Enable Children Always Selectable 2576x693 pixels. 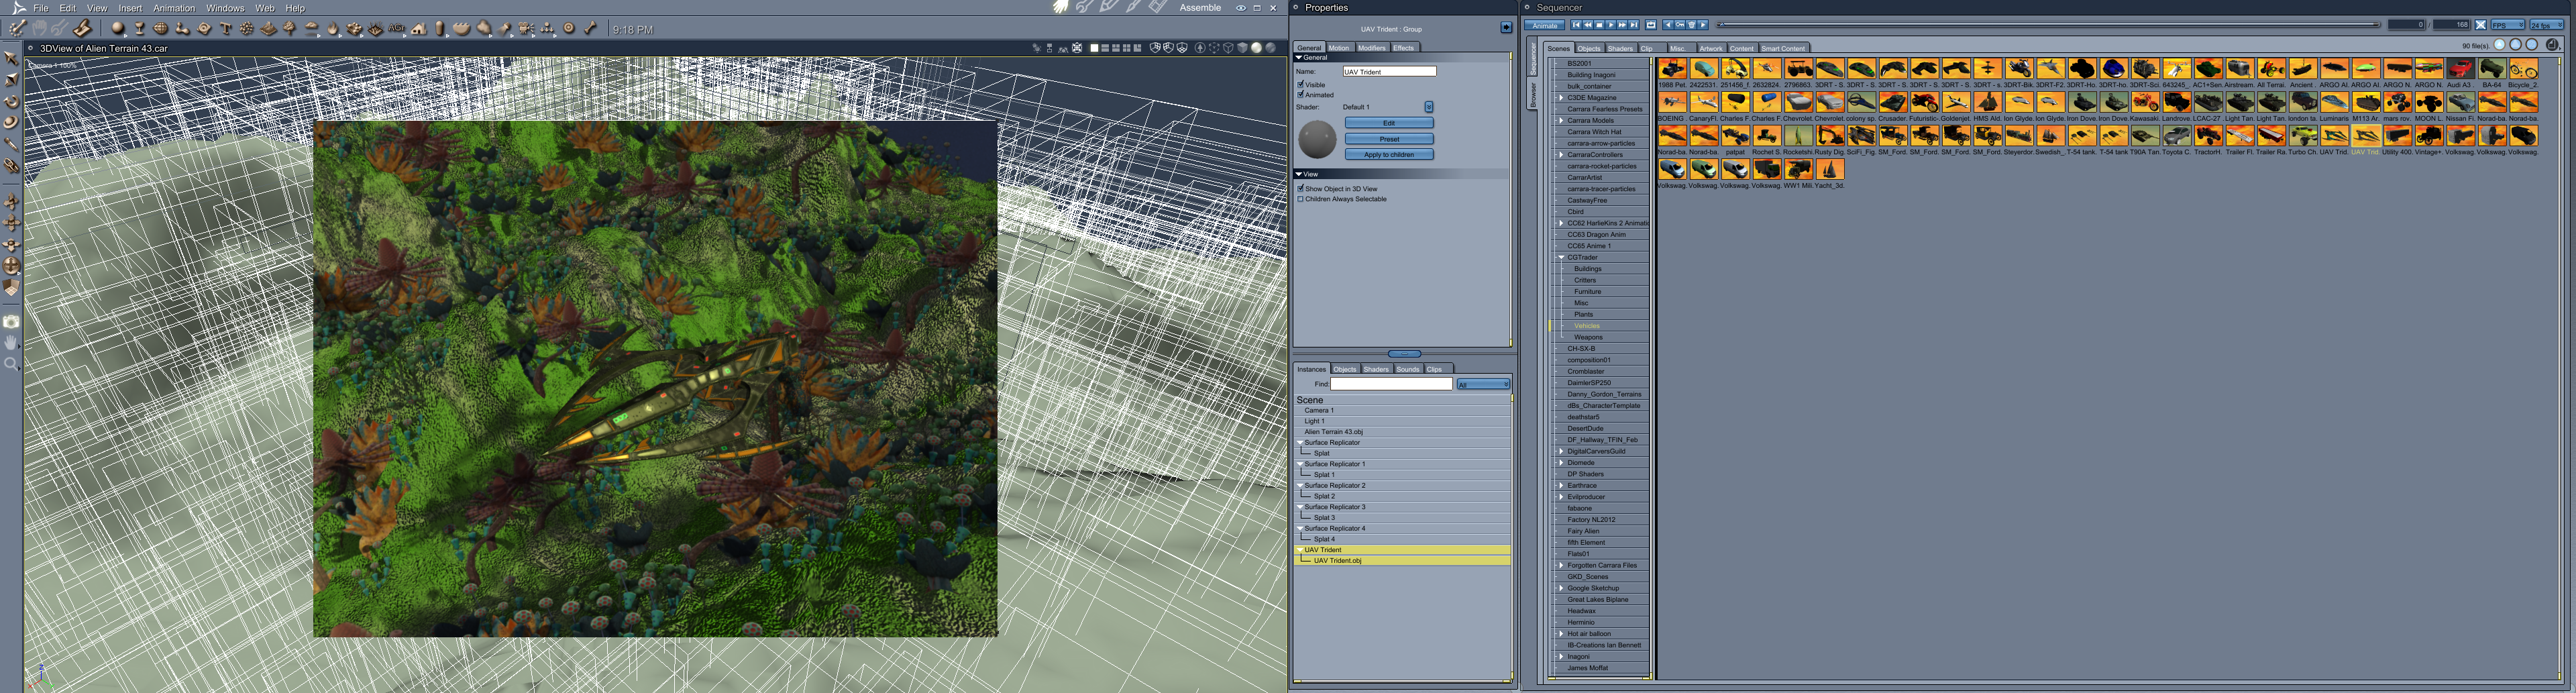(x=1301, y=199)
